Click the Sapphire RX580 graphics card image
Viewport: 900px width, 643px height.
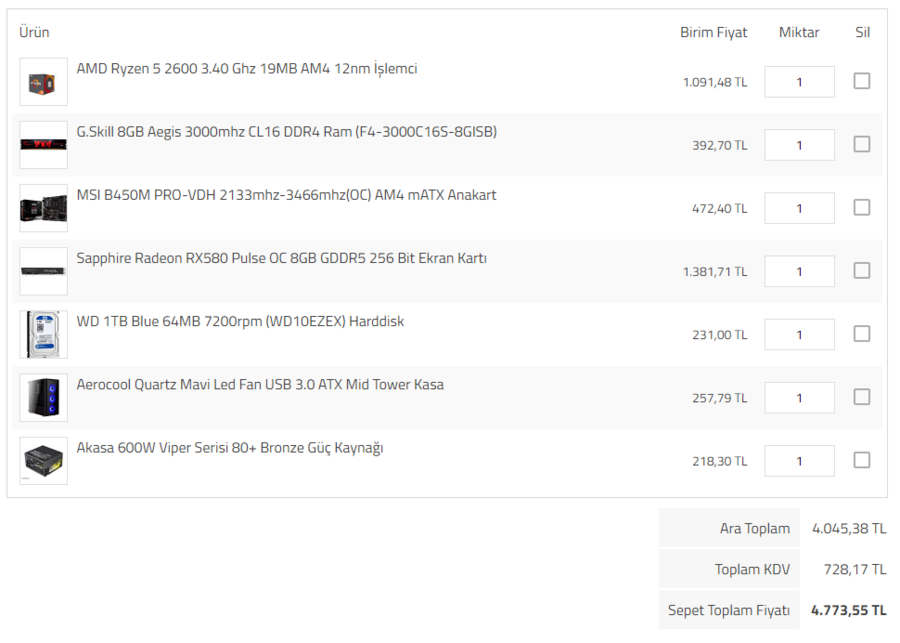(x=43, y=271)
